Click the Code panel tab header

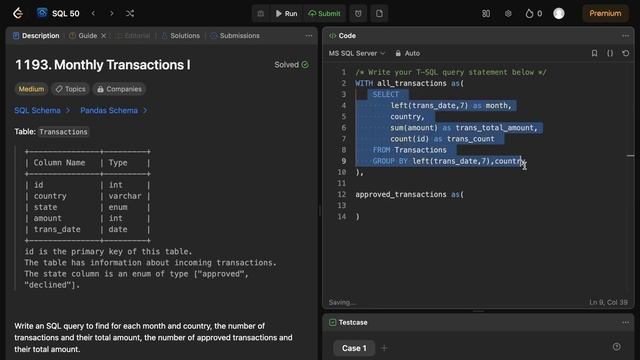tap(342, 36)
